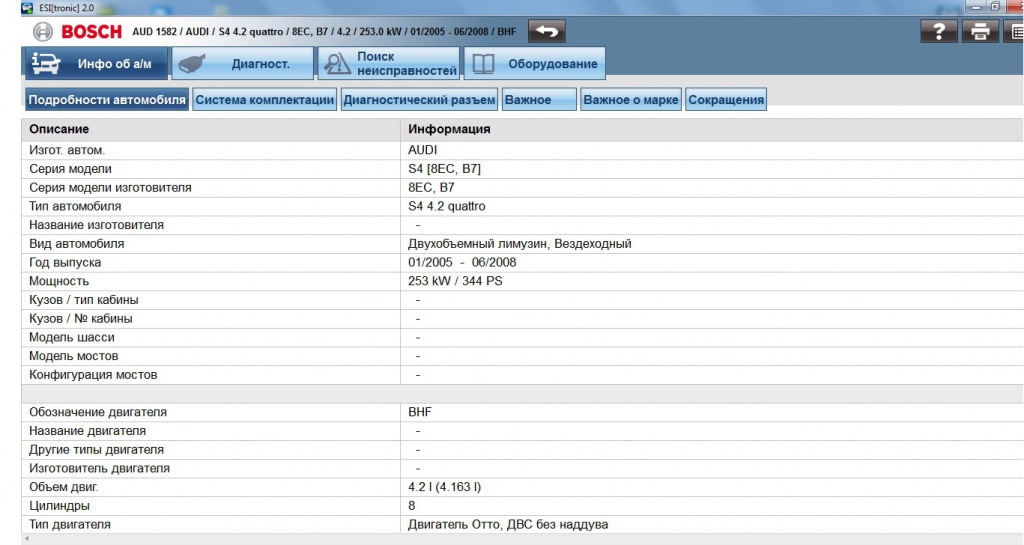The height and width of the screenshot is (545, 1024).
Task: Select the Двигатель Отто, ДВС без наддува value
Action: click(x=508, y=525)
